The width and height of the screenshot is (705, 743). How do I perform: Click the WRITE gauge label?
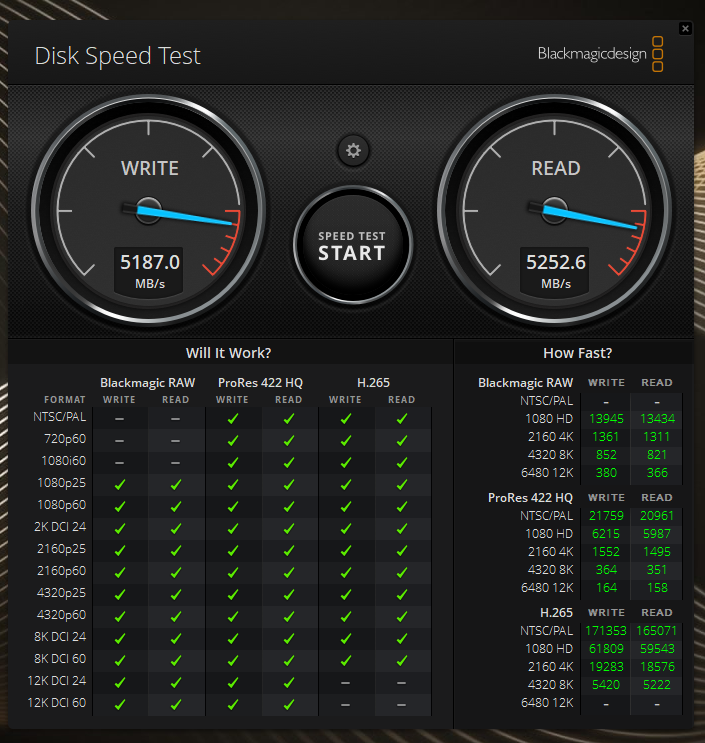coord(150,169)
